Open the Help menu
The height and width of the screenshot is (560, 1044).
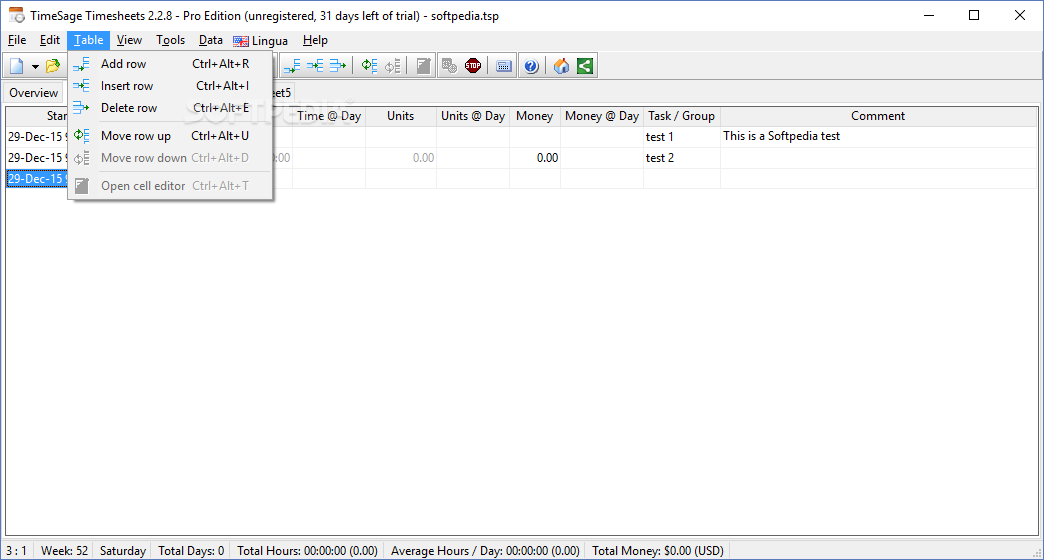click(x=315, y=40)
